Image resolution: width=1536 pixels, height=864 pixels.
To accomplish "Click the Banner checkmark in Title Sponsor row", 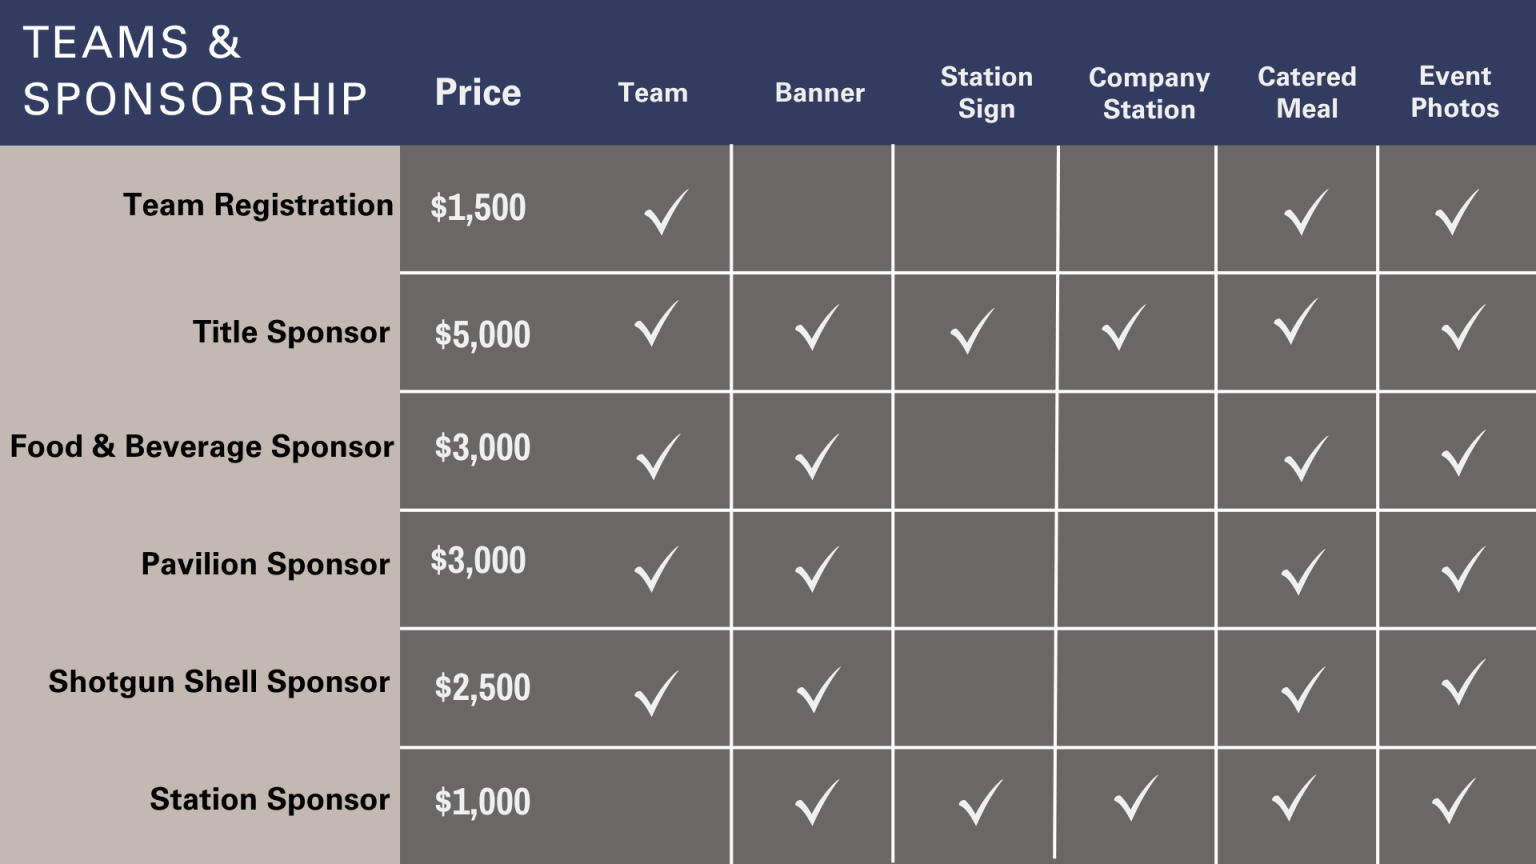I will pyautogui.click(x=816, y=327).
